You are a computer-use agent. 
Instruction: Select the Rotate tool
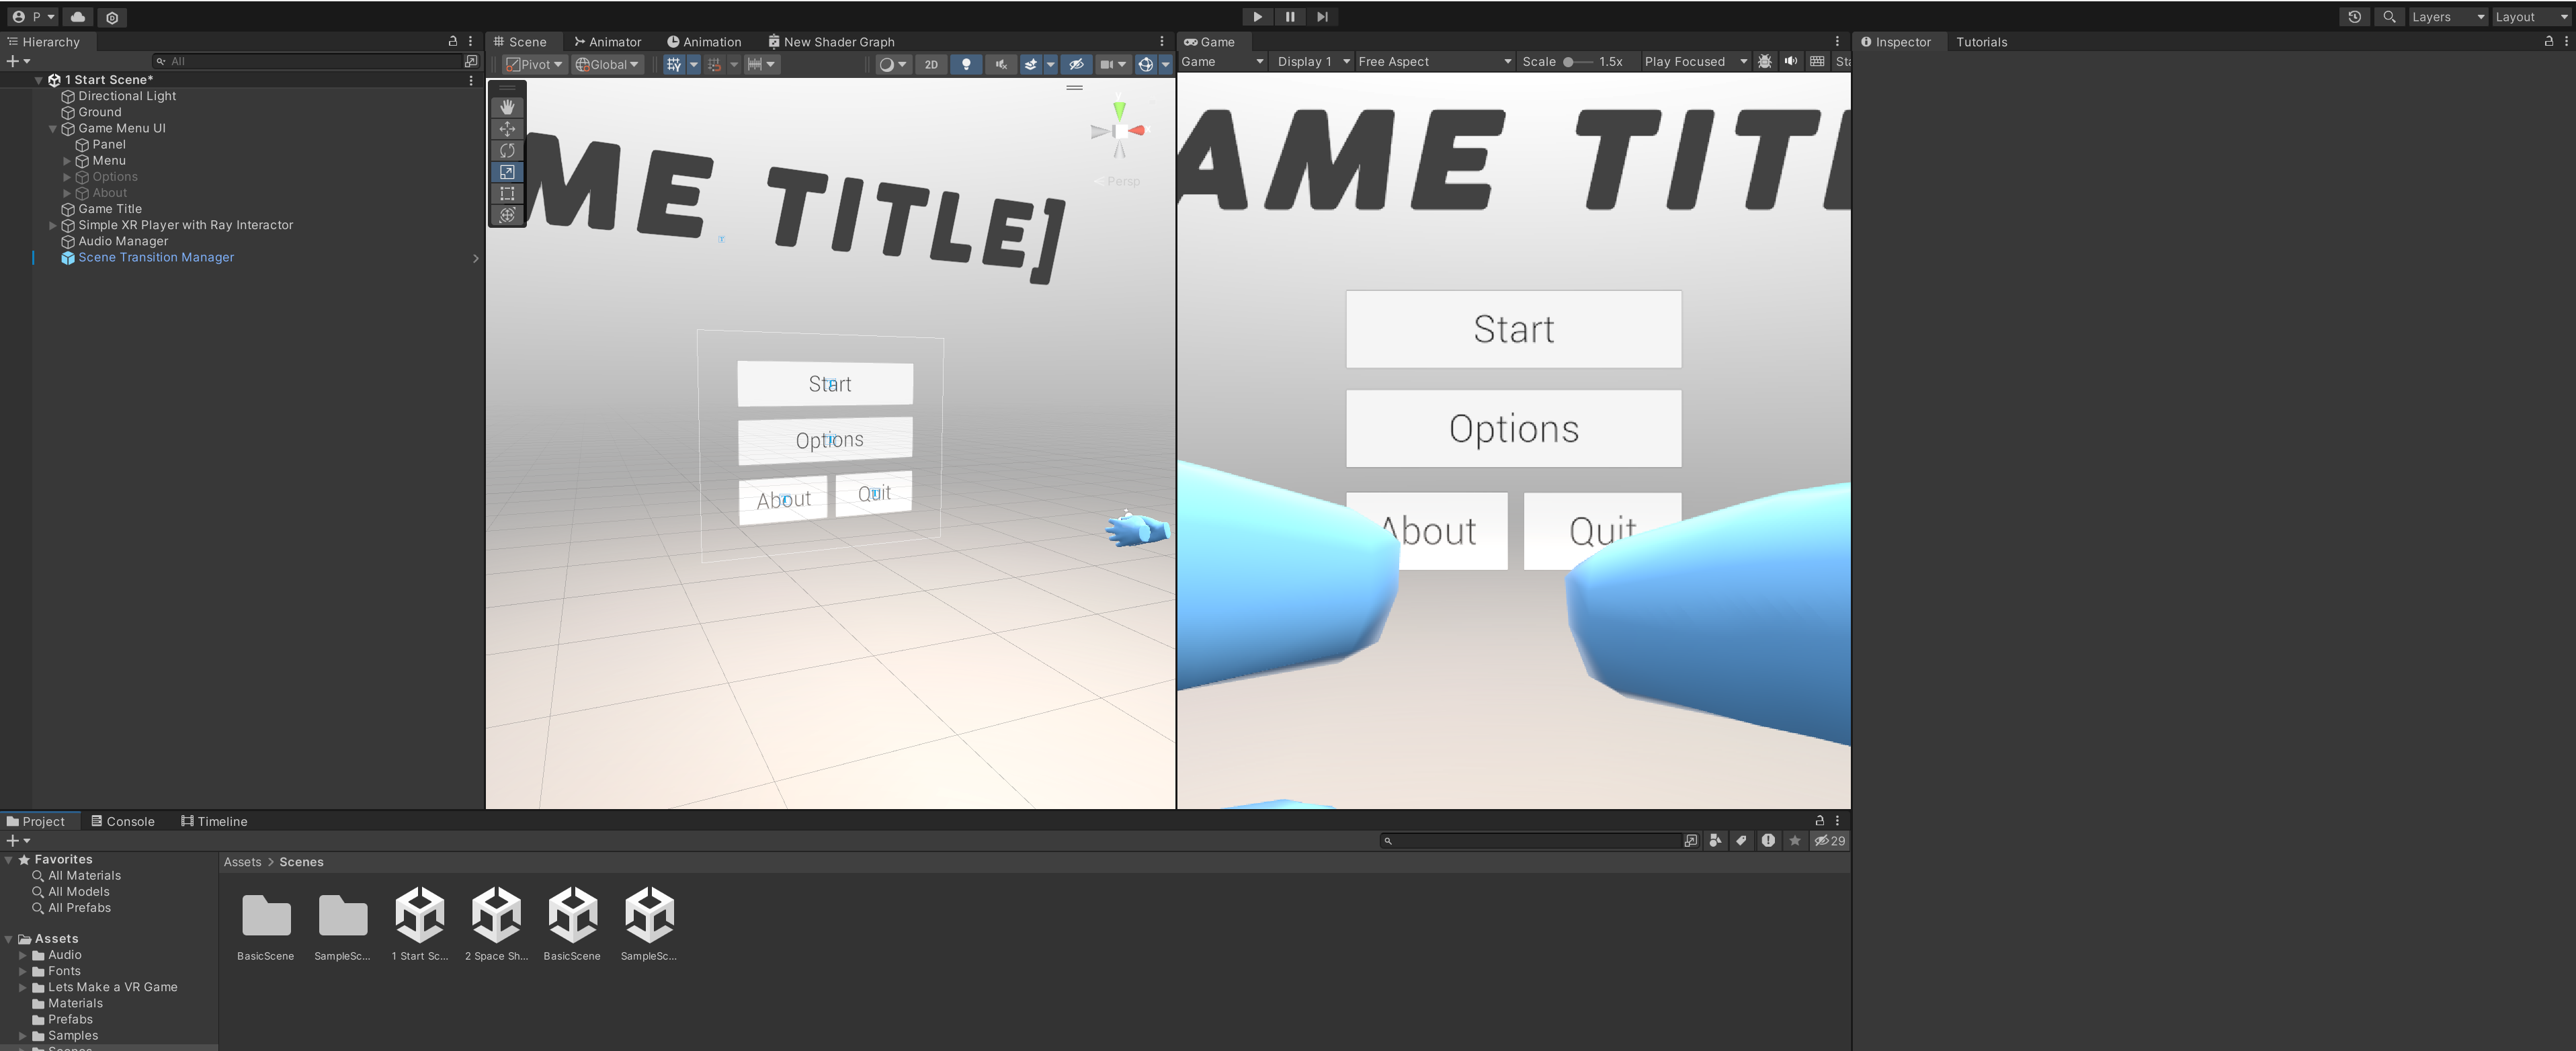click(507, 150)
